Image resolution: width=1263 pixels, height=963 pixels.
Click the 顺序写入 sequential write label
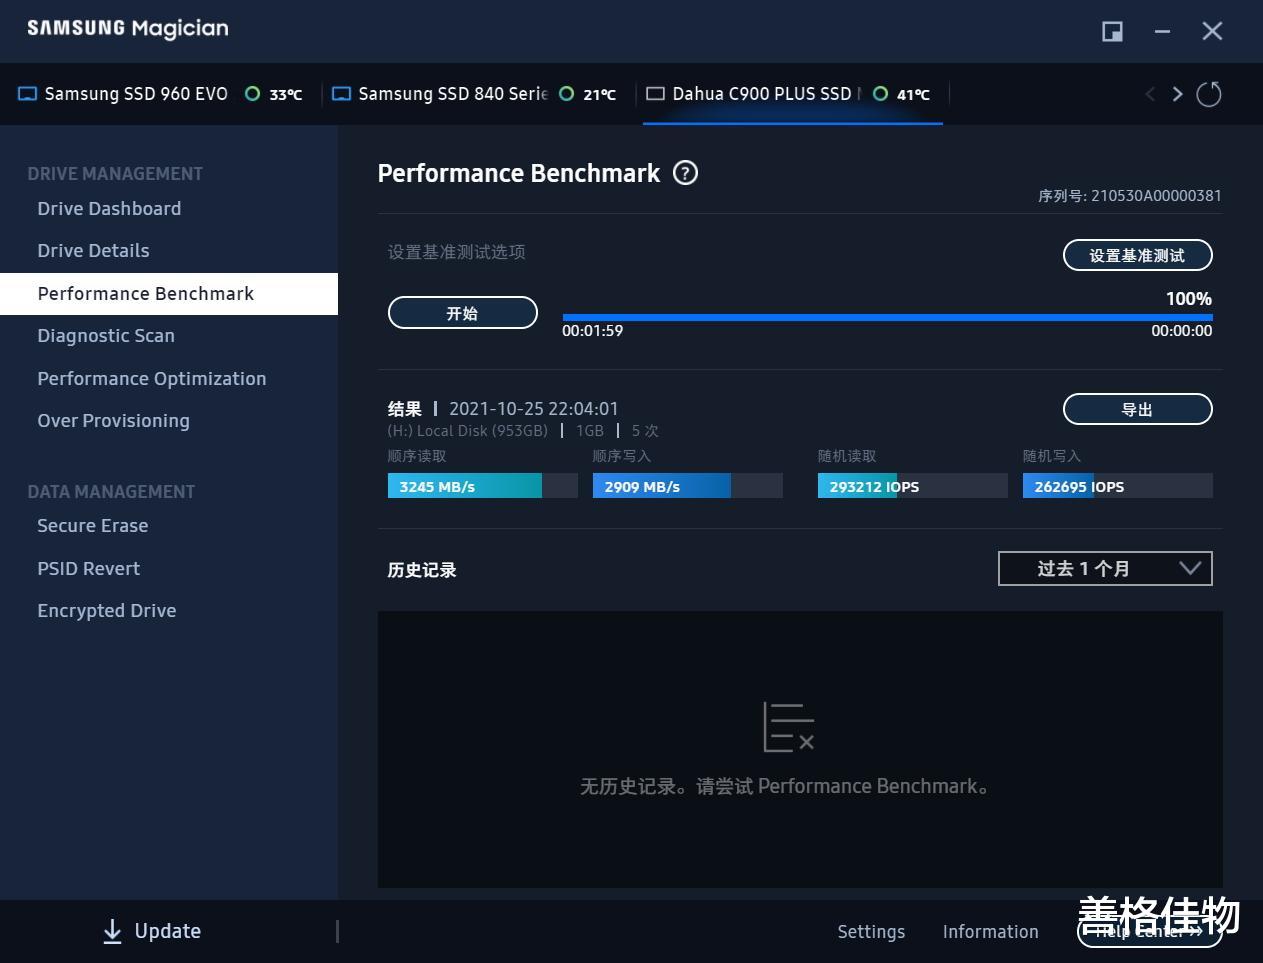(622, 456)
